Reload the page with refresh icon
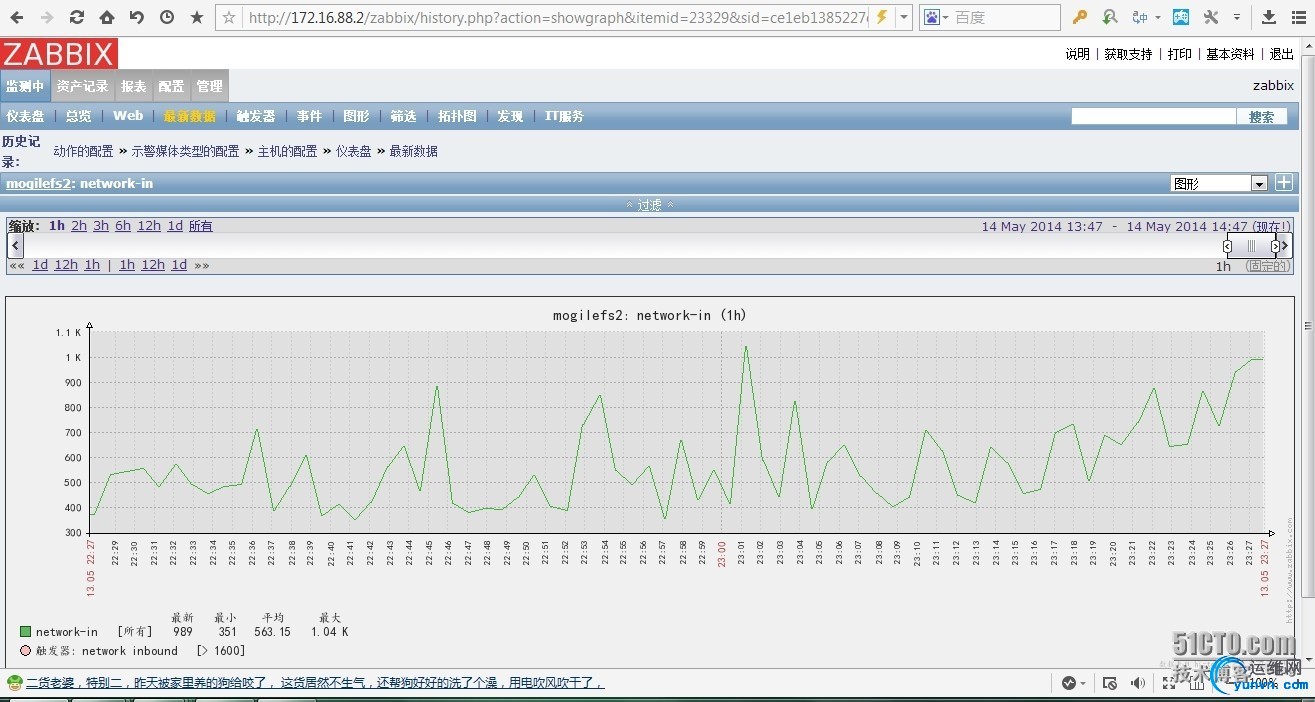The height and width of the screenshot is (702, 1315). [x=76, y=17]
